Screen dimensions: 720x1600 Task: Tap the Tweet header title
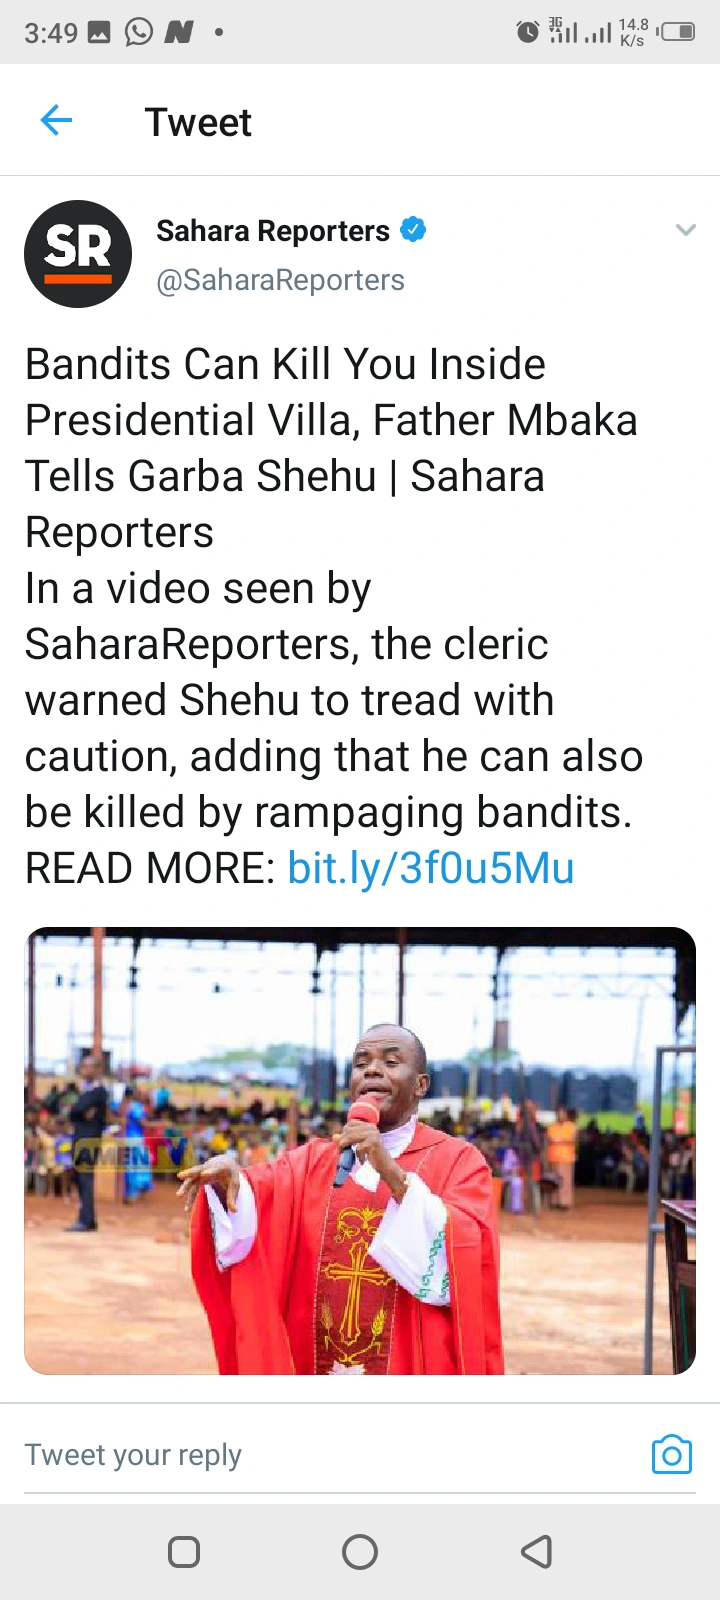(x=198, y=122)
